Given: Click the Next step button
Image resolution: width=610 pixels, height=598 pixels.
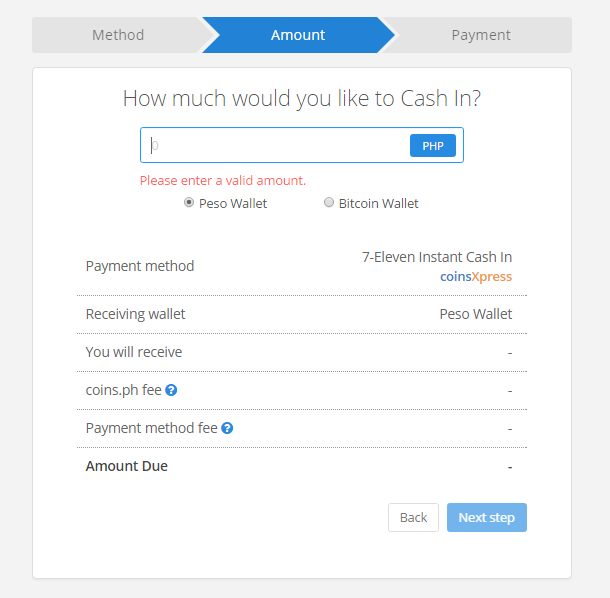Looking at the screenshot, I should point(486,517).
